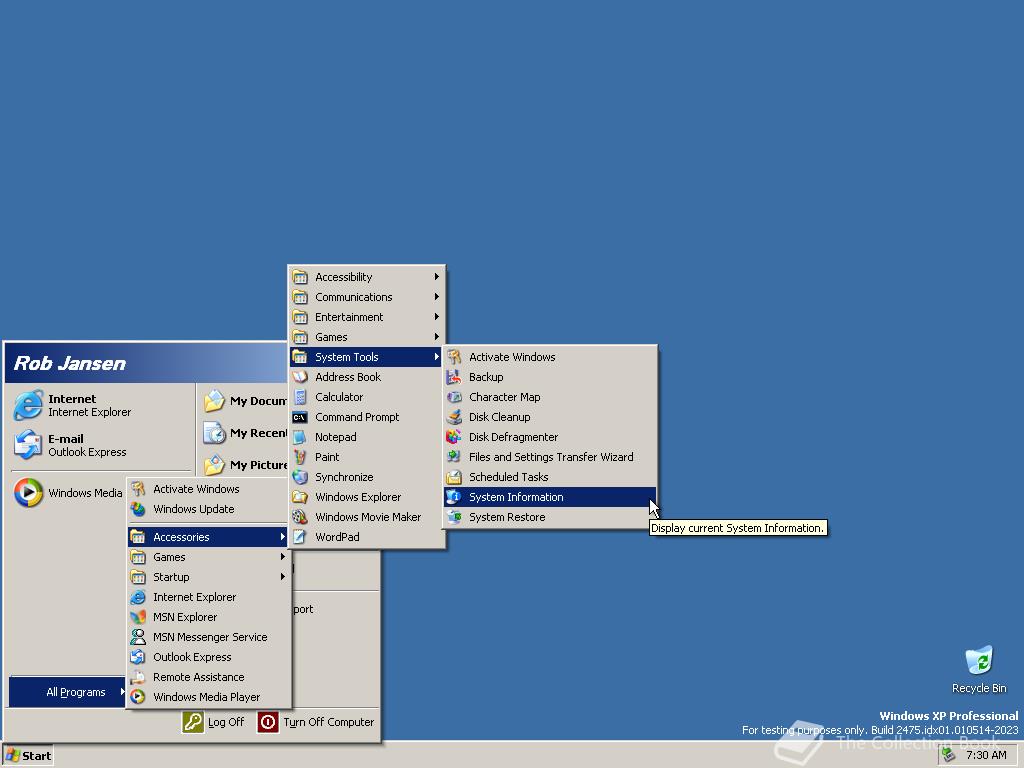Expand the System Tools submenu arrow
Screen dimensions: 1024x768
coord(436,357)
